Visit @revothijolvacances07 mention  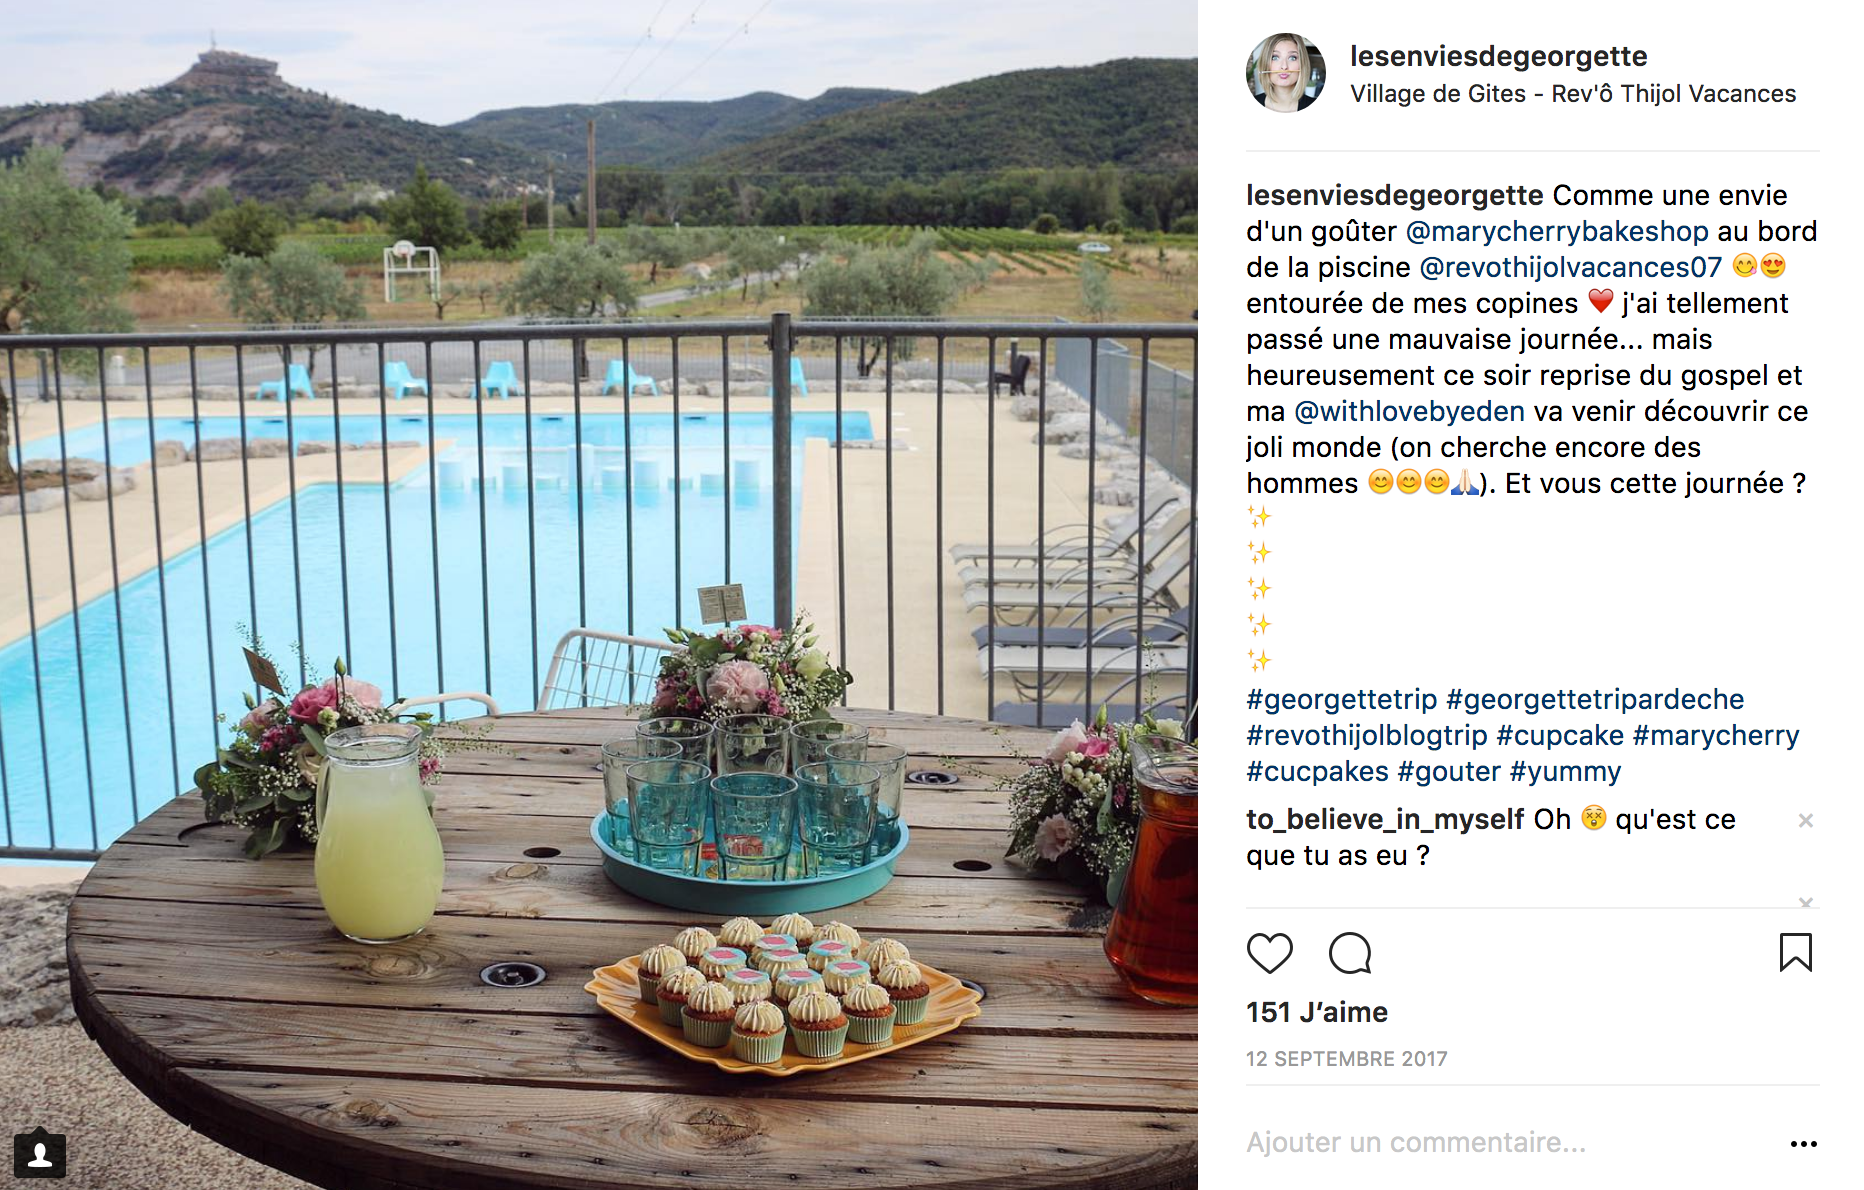pos(1570,268)
